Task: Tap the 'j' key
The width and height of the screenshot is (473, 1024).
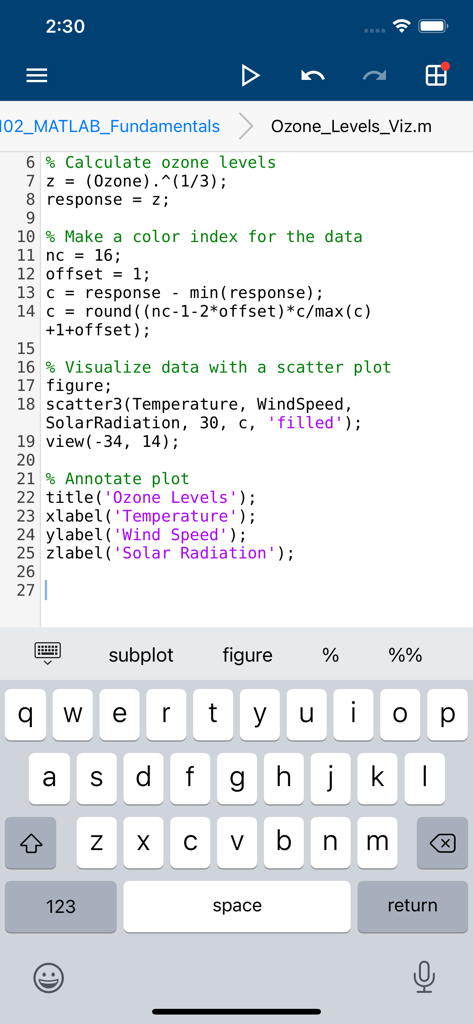Action: (x=330, y=778)
